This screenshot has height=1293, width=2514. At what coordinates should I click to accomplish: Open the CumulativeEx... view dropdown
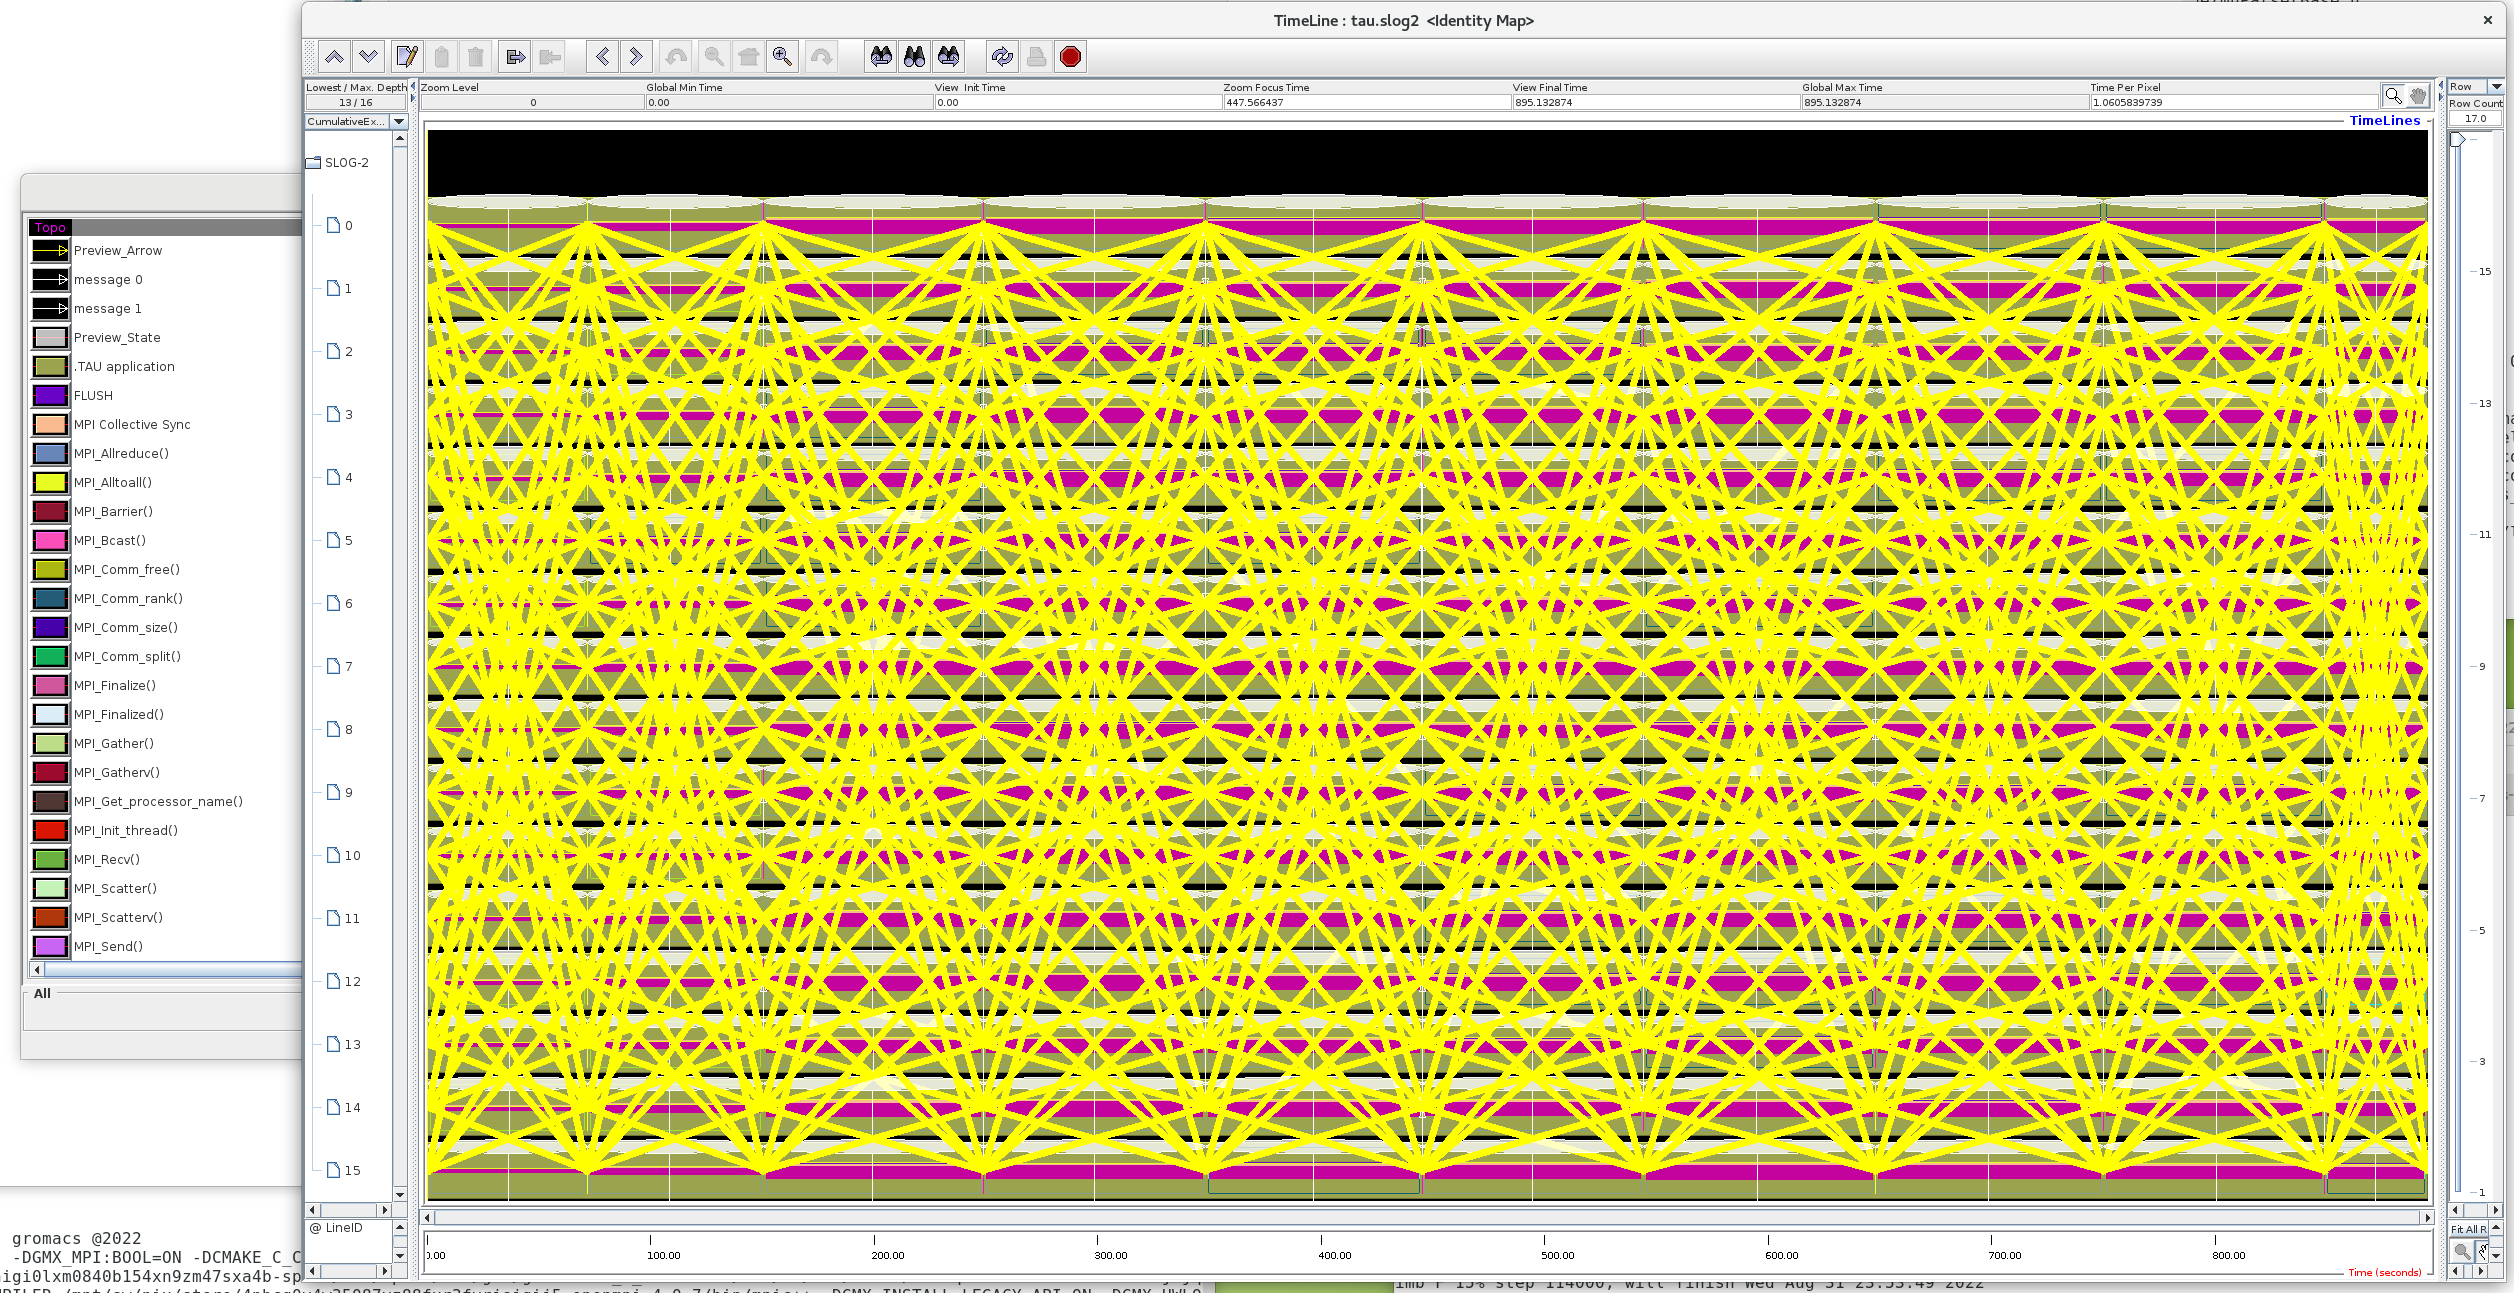click(x=399, y=122)
